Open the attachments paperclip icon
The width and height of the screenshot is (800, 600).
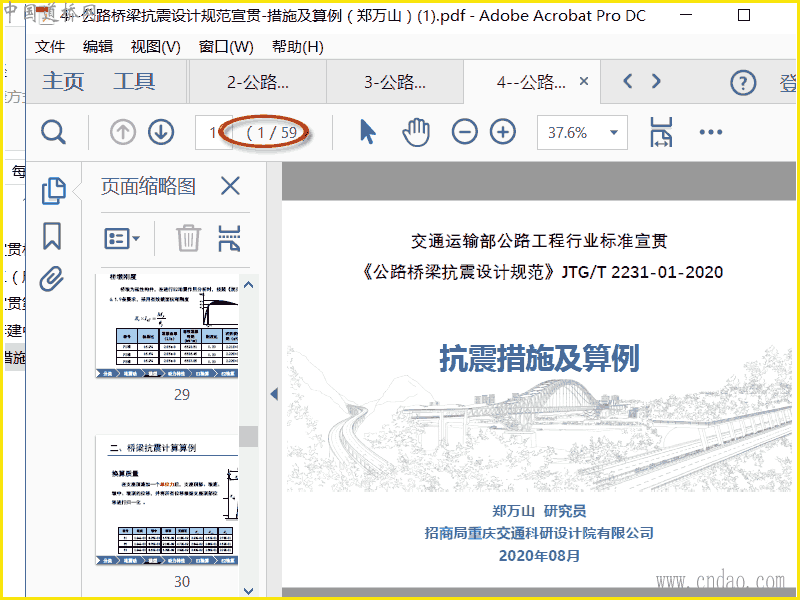52,279
